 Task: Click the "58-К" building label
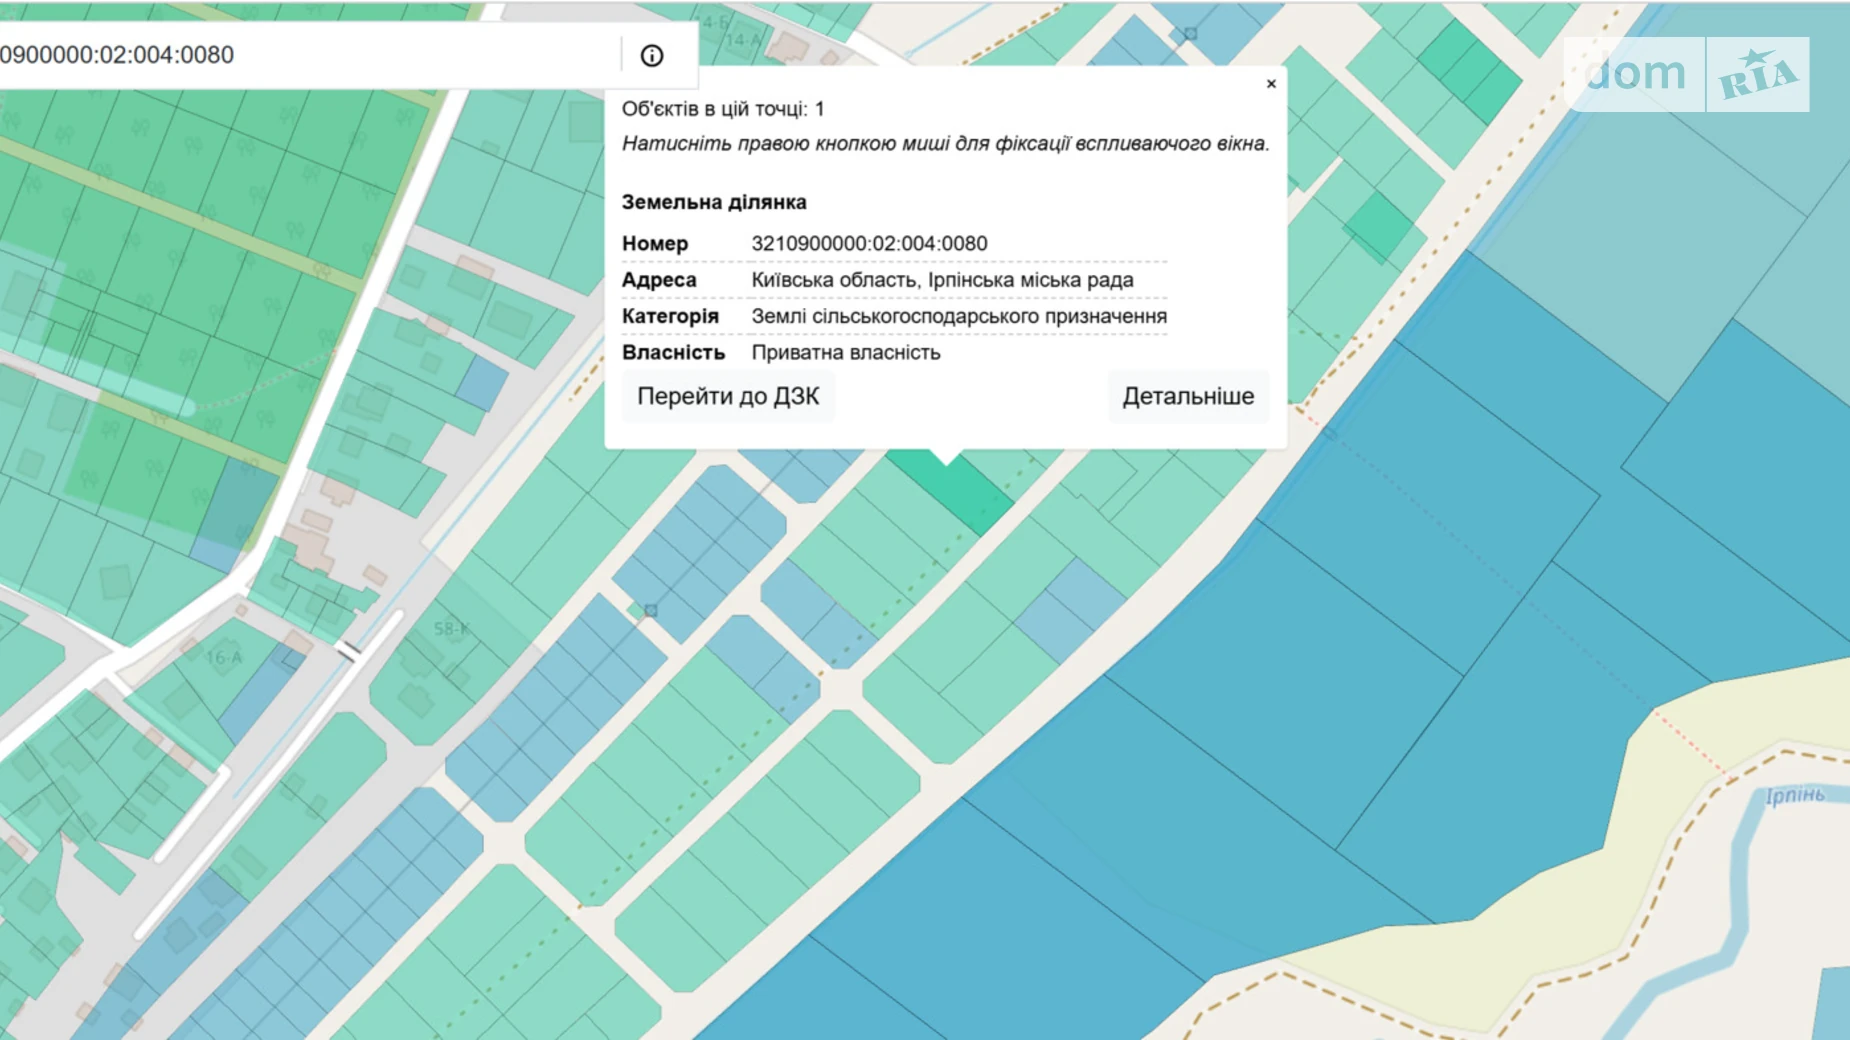(x=451, y=629)
